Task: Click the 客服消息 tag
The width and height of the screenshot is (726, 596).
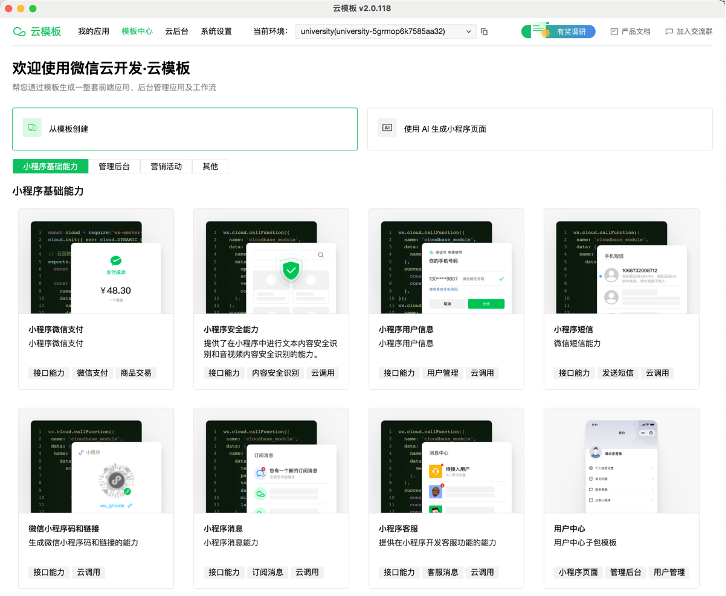Action: pos(442,572)
